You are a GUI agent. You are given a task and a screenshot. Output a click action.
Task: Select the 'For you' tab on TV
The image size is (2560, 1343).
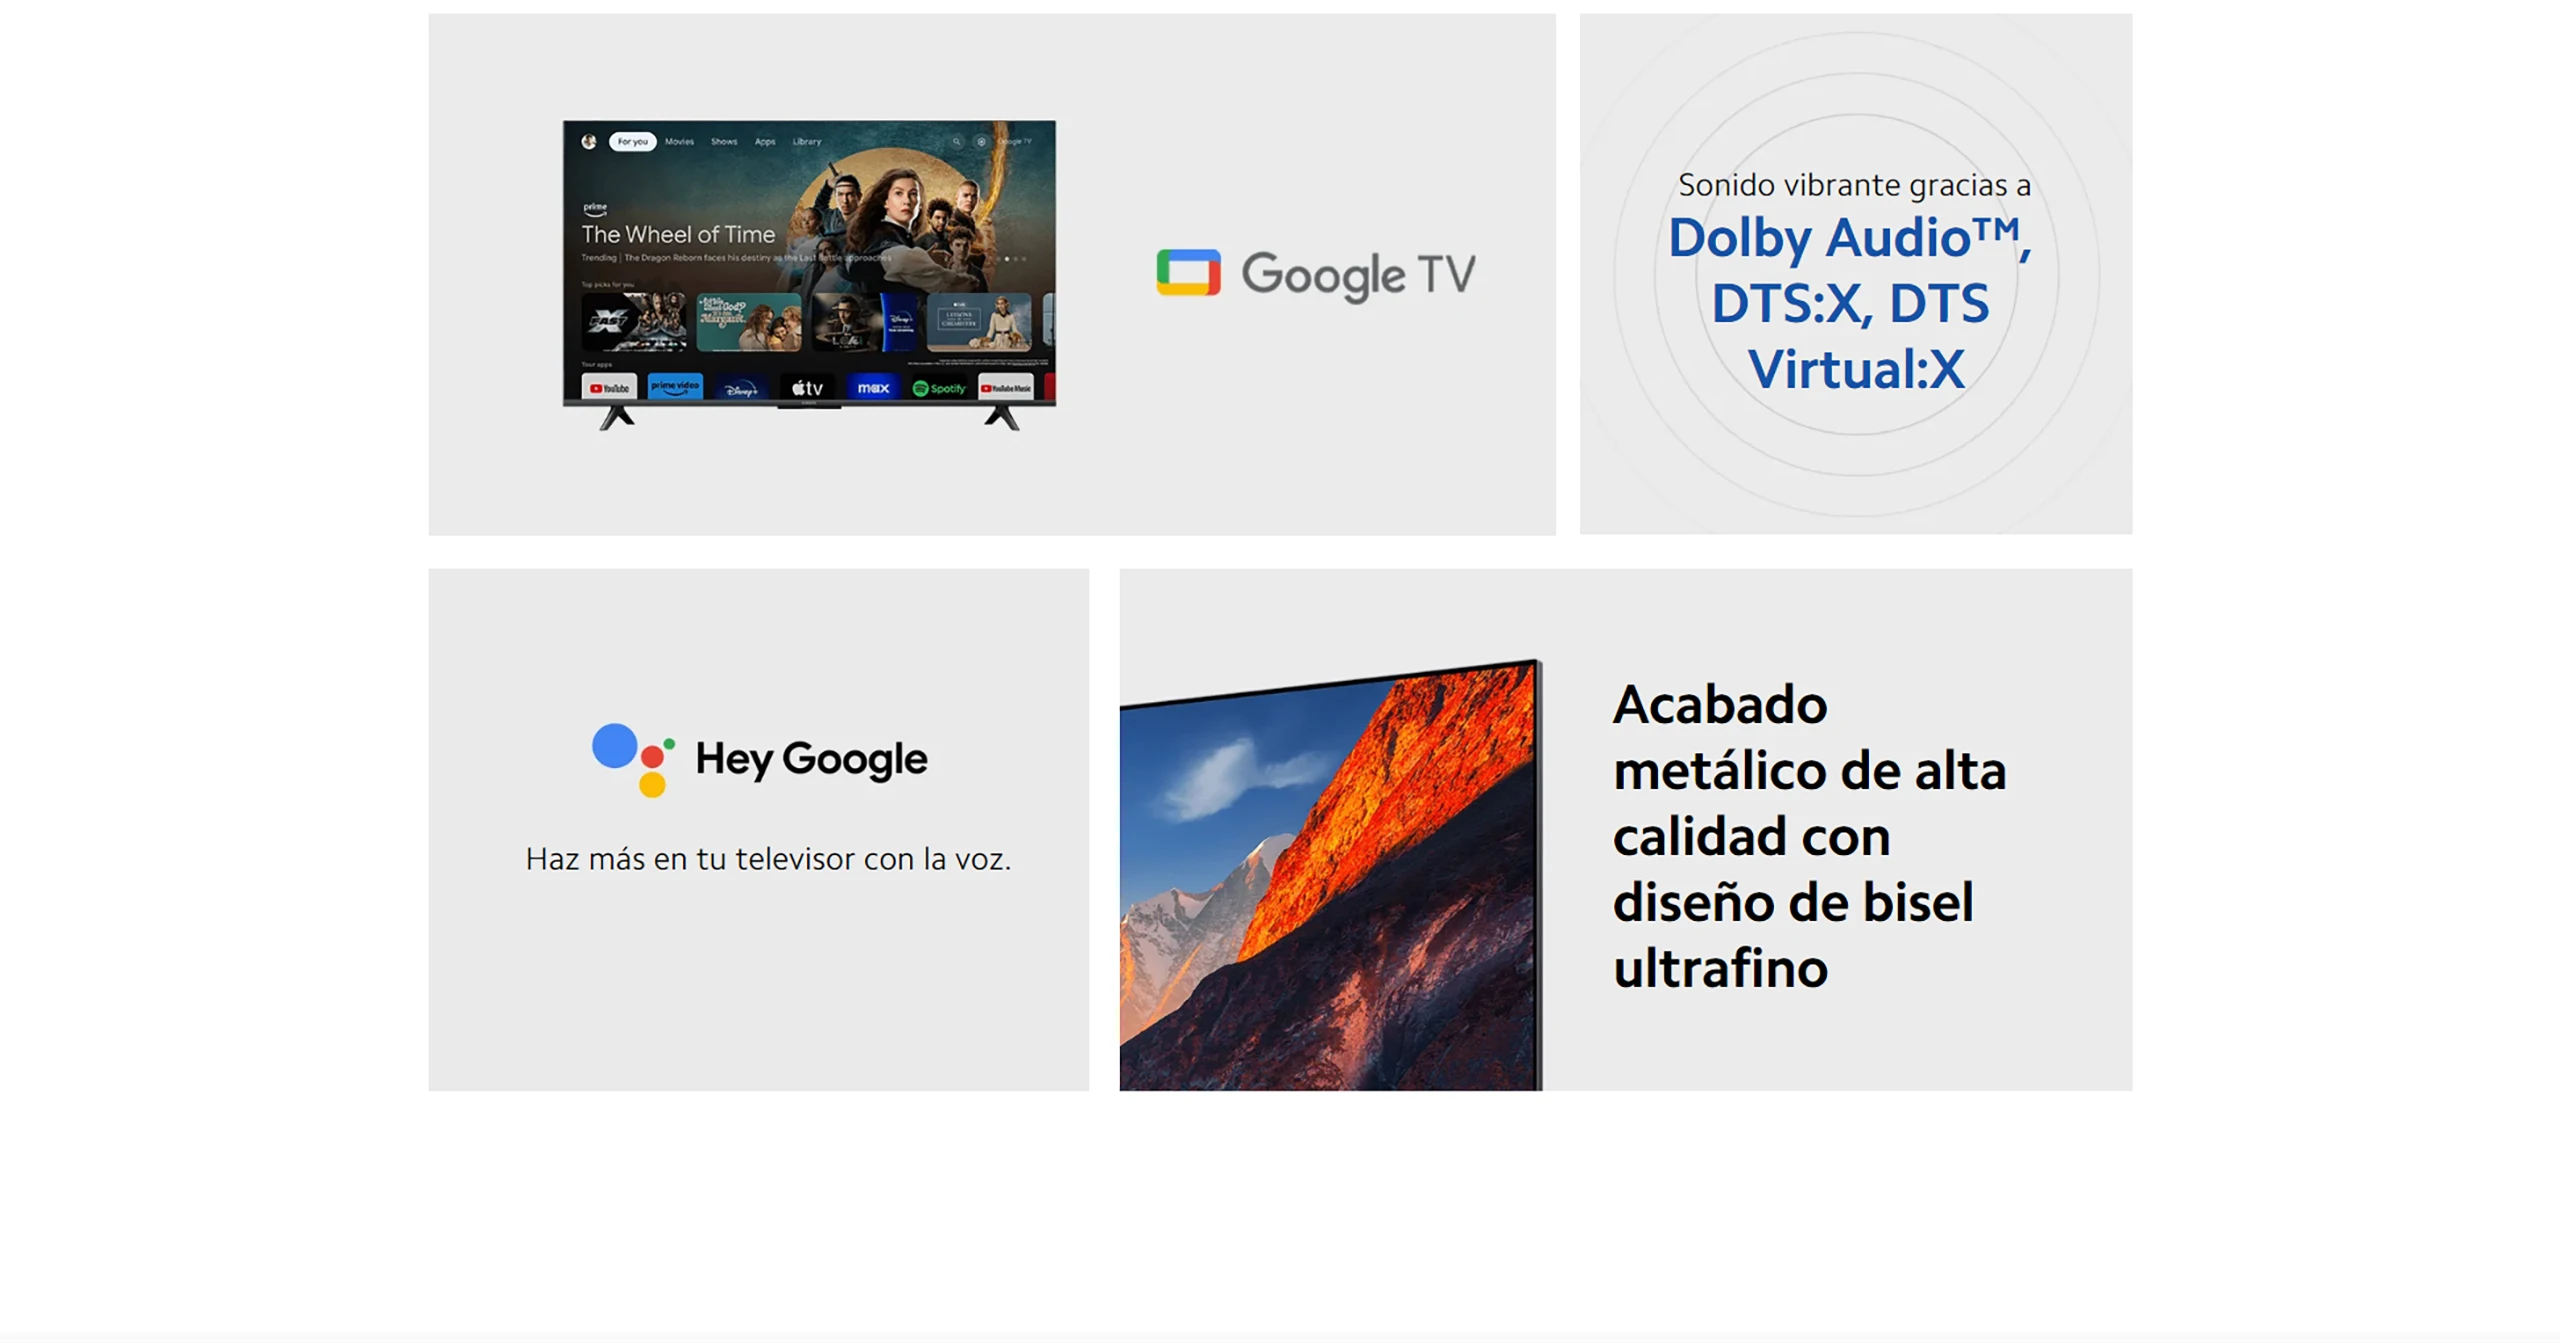(x=632, y=142)
